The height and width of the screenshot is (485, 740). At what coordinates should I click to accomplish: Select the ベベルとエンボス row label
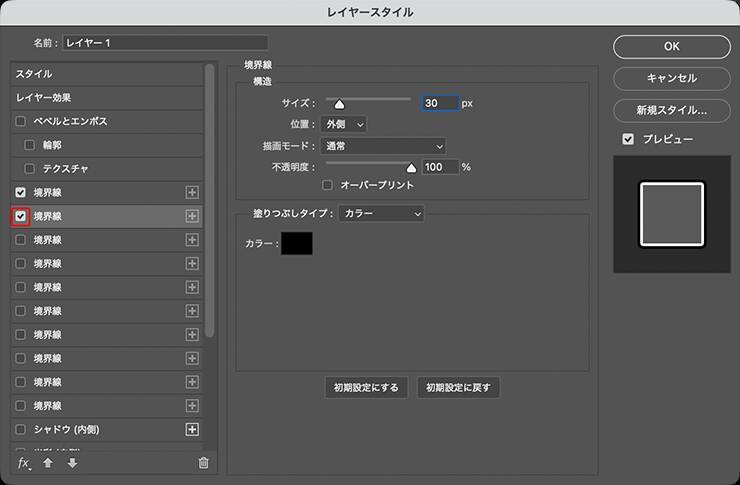[70, 121]
